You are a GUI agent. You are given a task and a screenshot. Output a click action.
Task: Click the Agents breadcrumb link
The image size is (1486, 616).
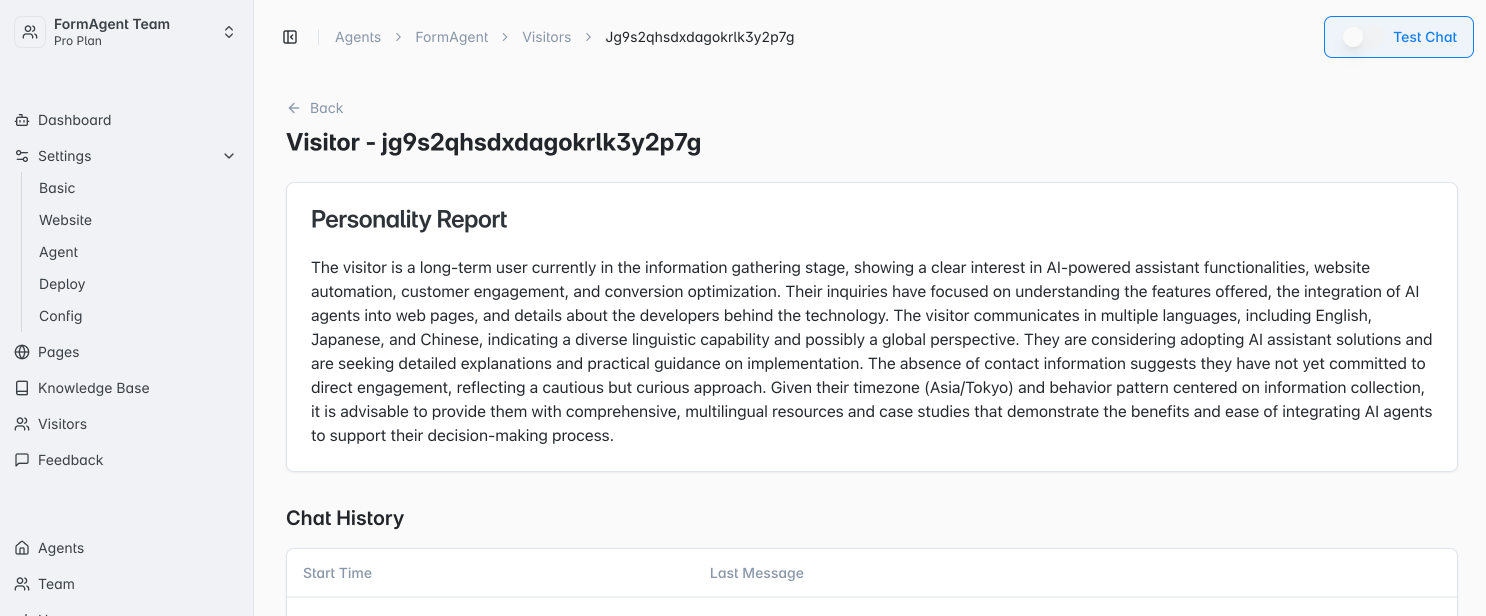(x=358, y=37)
